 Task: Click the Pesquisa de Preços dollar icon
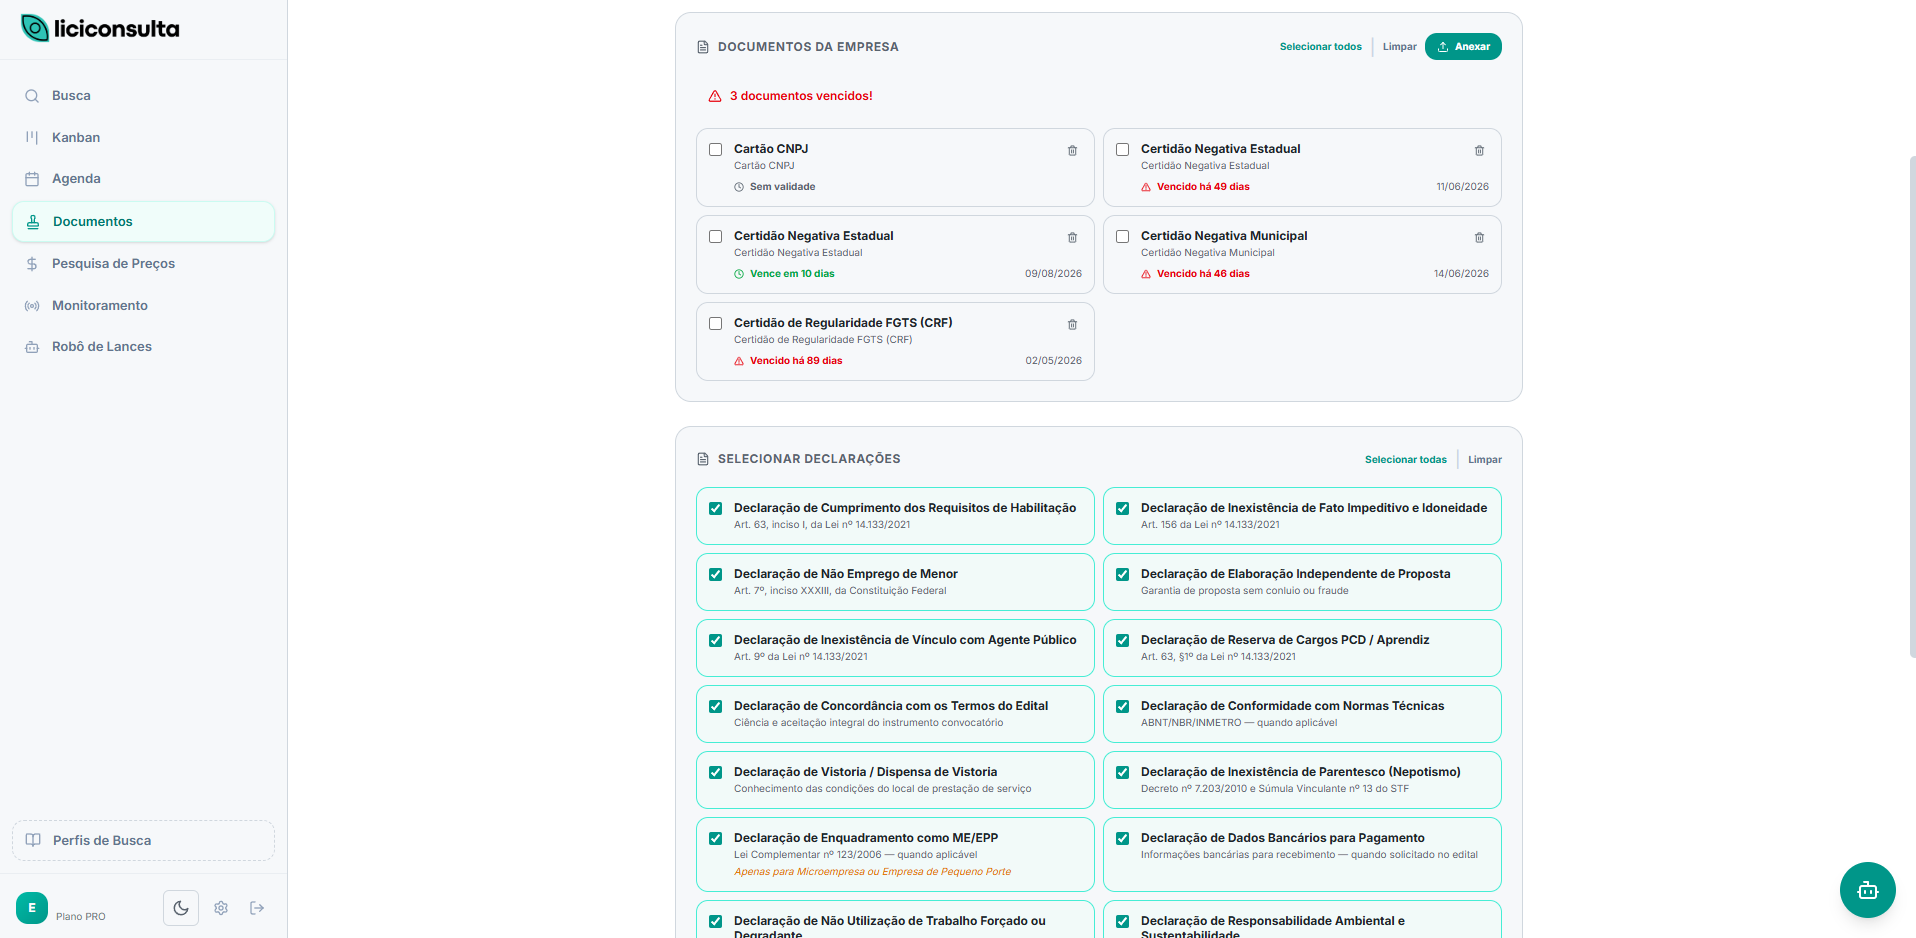(32, 264)
